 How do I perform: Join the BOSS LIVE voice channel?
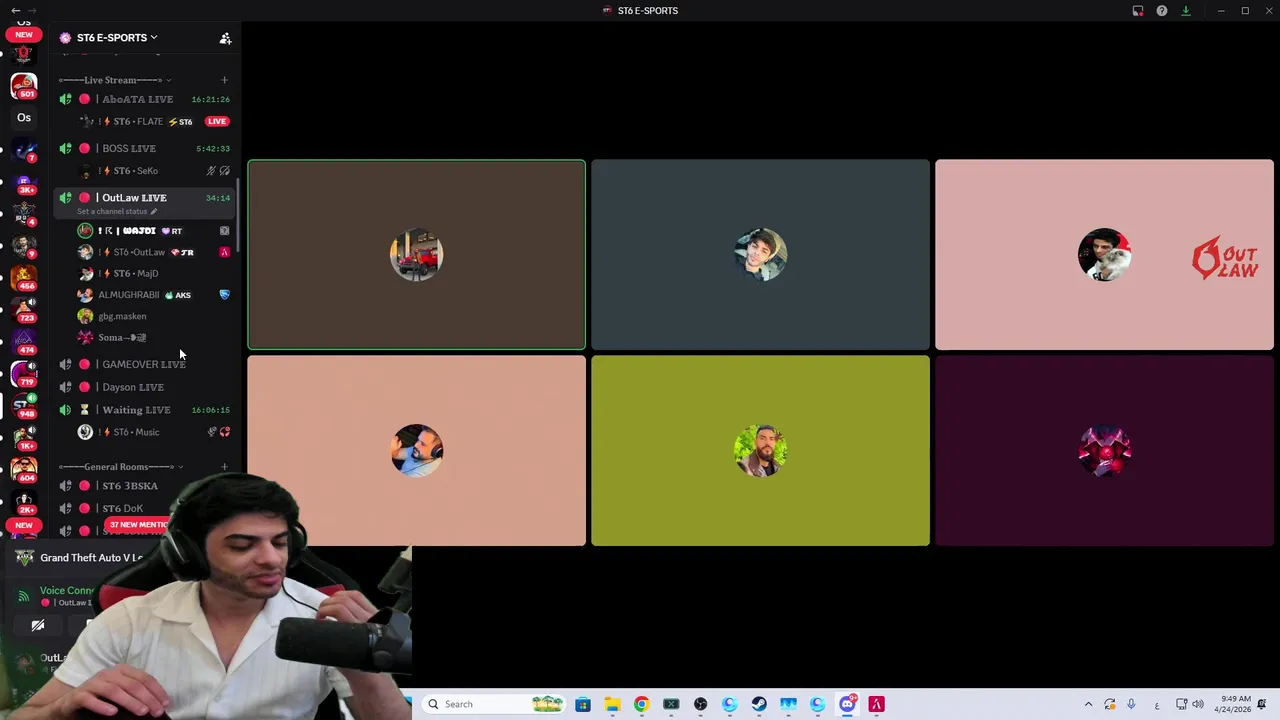click(x=145, y=148)
